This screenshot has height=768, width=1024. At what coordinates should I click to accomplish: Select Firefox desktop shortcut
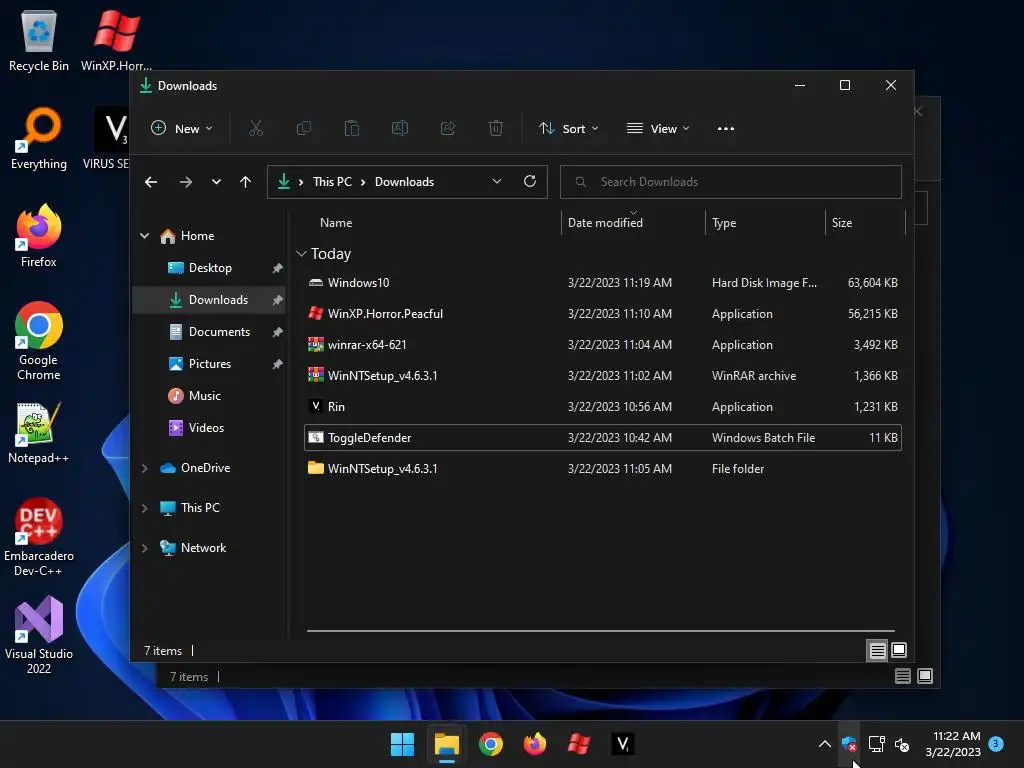(x=39, y=236)
